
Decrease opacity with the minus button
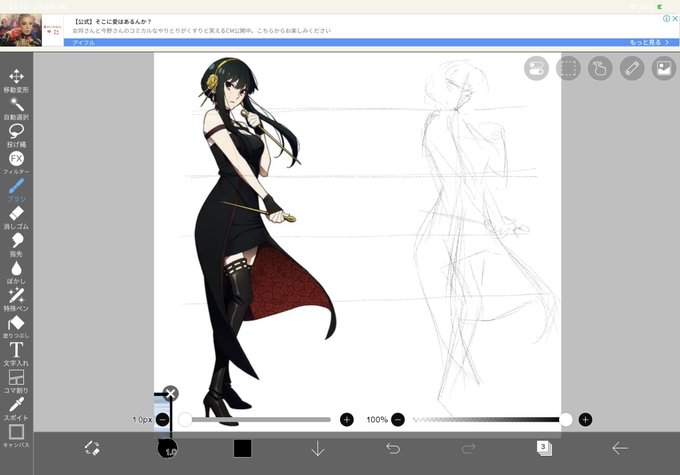(398, 419)
